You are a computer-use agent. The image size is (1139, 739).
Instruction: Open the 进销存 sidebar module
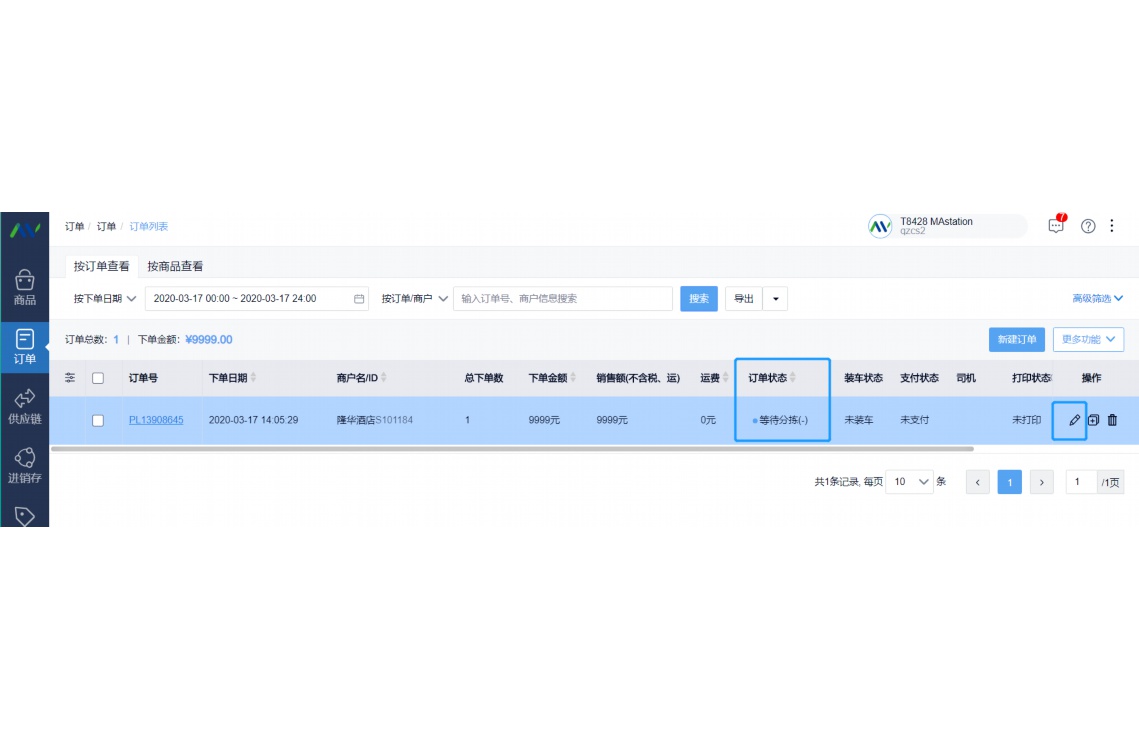pyautogui.click(x=25, y=463)
